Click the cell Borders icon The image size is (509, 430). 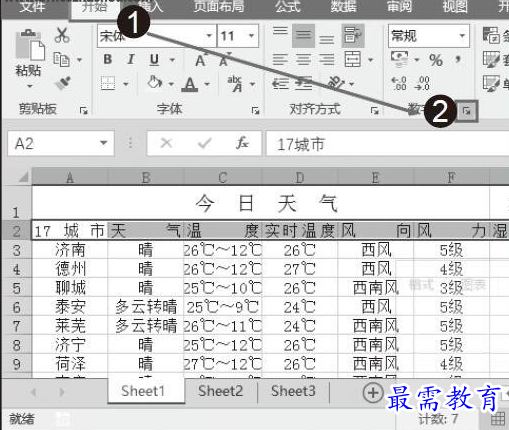108,84
